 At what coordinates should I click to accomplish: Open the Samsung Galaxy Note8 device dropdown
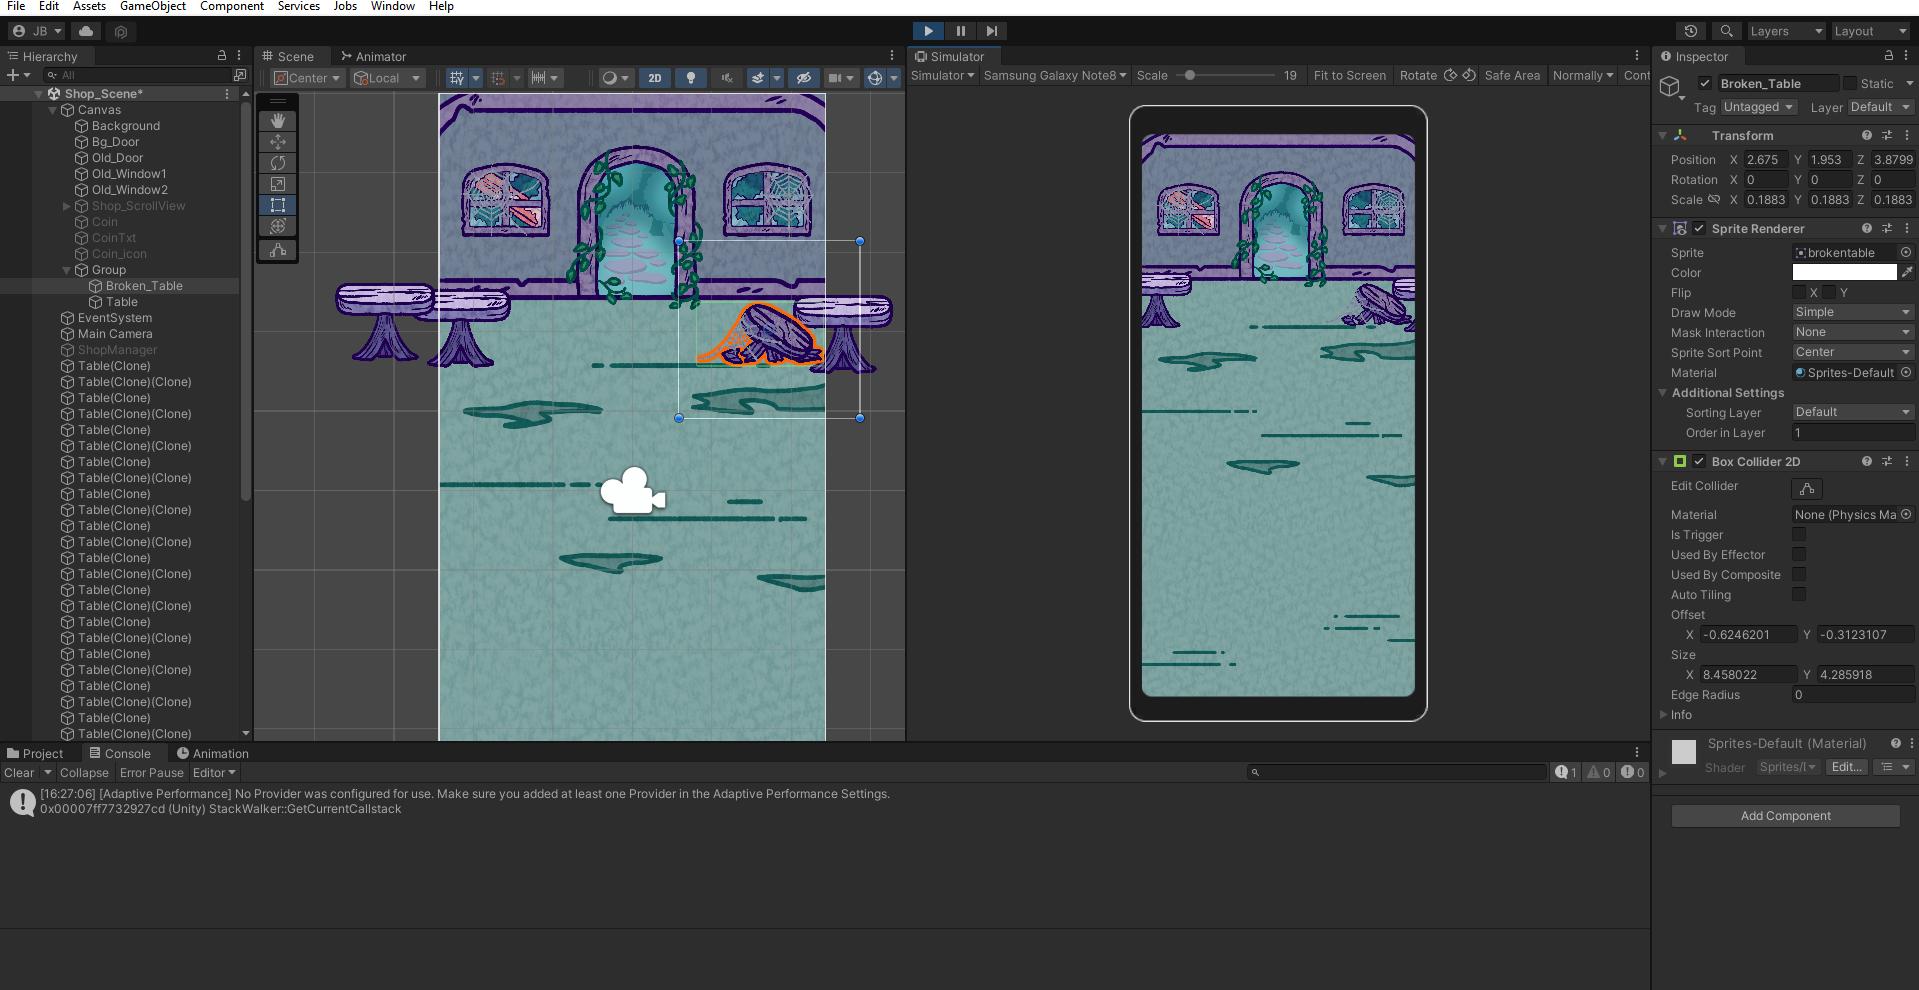pos(1055,75)
